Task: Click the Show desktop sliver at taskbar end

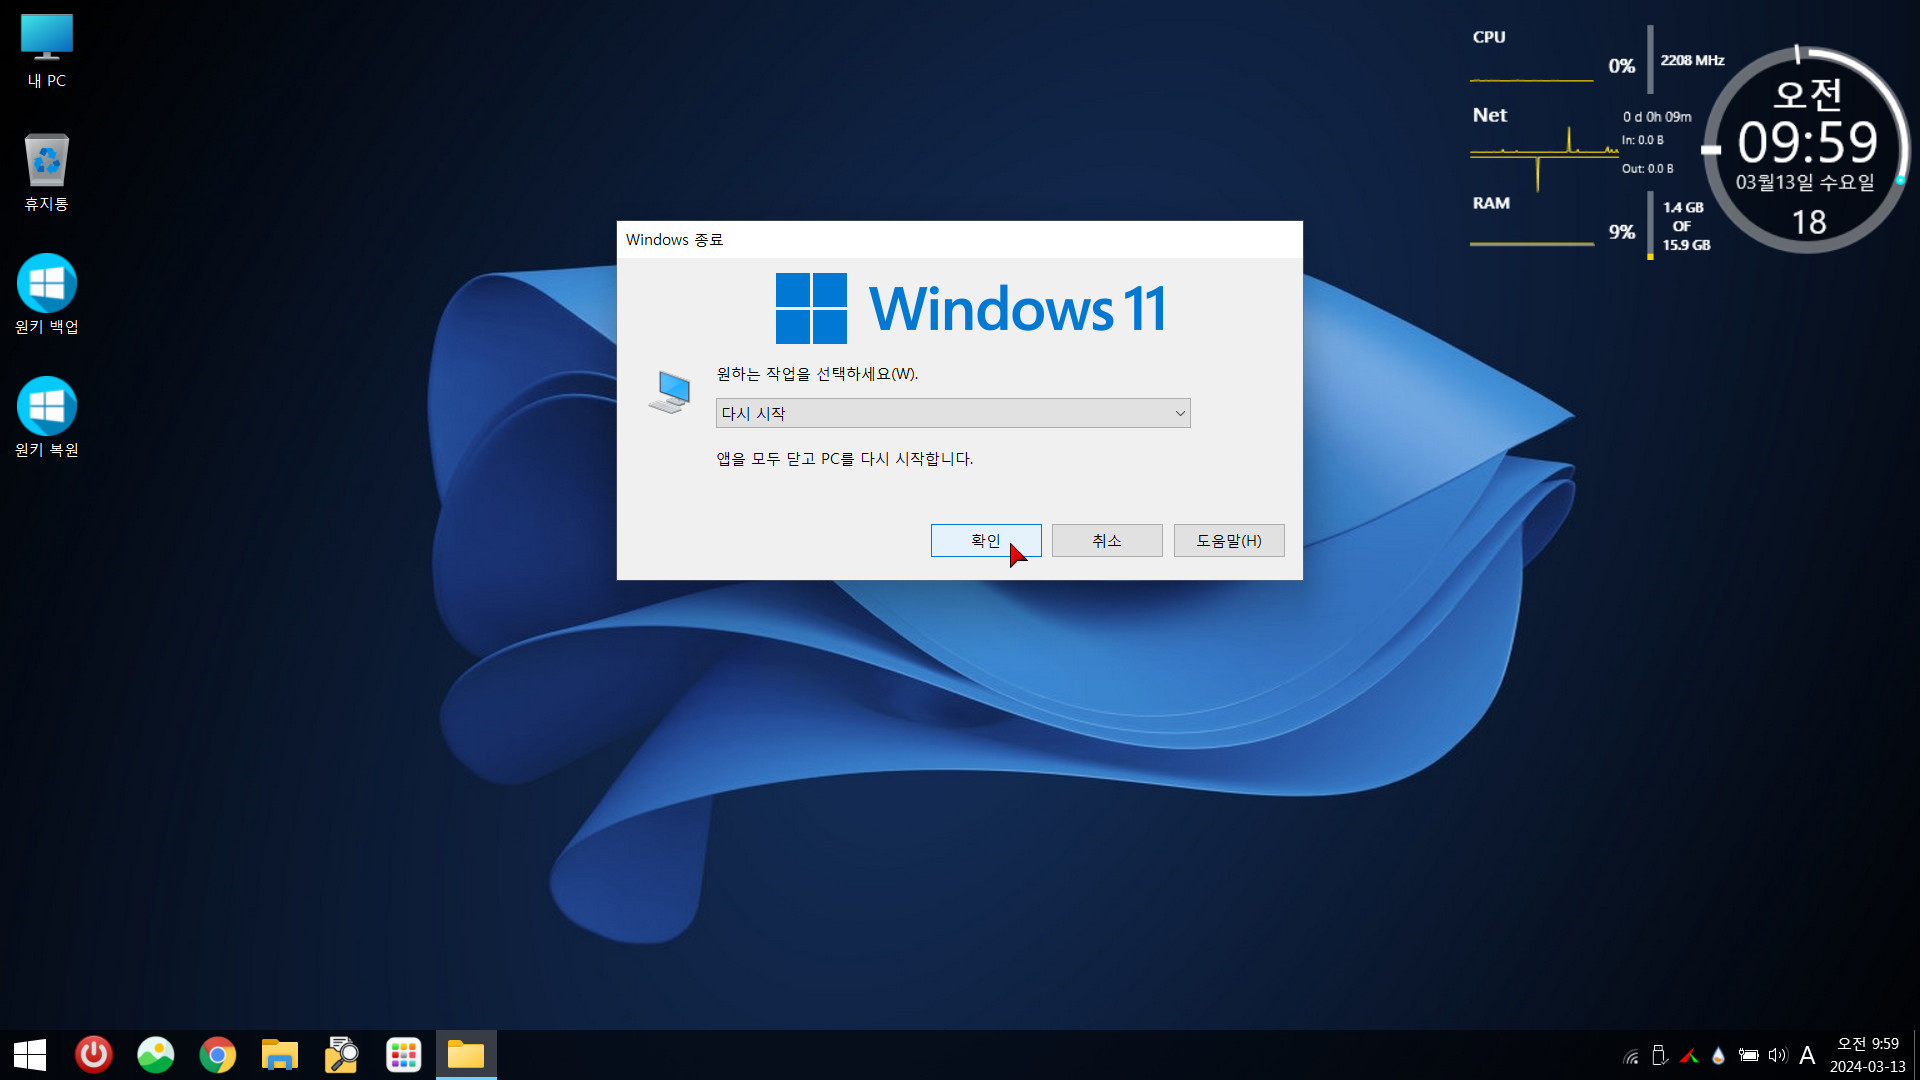Action: (1915, 1055)
